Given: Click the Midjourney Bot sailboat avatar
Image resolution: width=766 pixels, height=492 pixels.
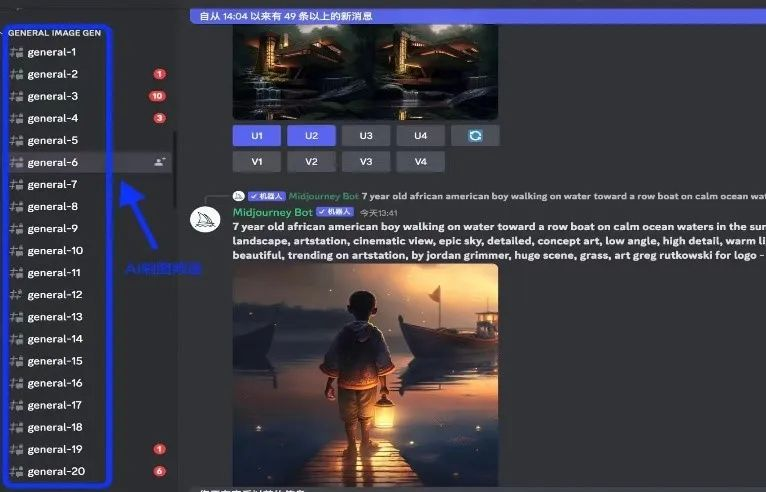Looking at the screenshot, I should coord(205,219).
